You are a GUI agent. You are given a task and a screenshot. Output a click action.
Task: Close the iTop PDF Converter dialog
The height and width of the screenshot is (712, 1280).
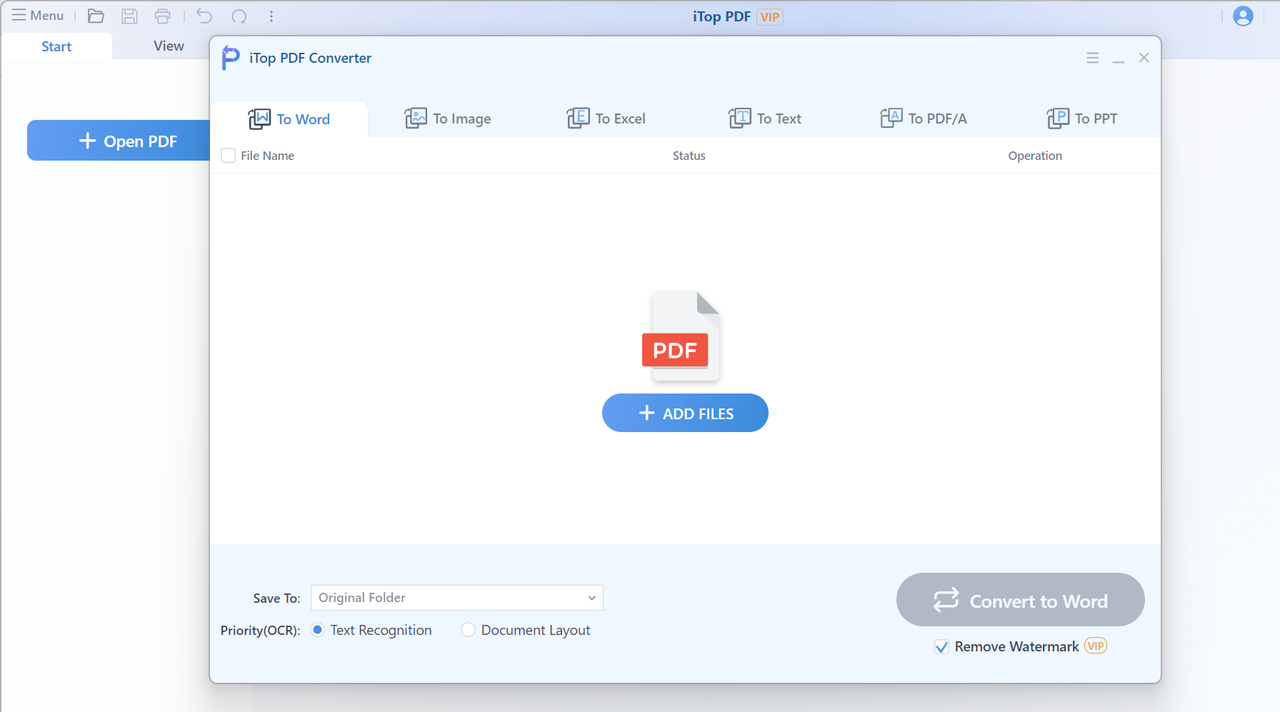pos(1144,58)
